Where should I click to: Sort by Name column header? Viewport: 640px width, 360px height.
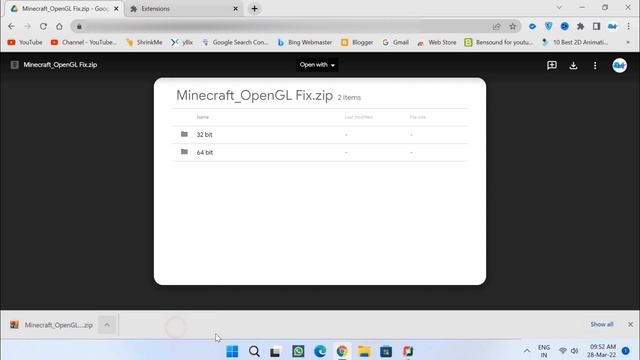203,117
